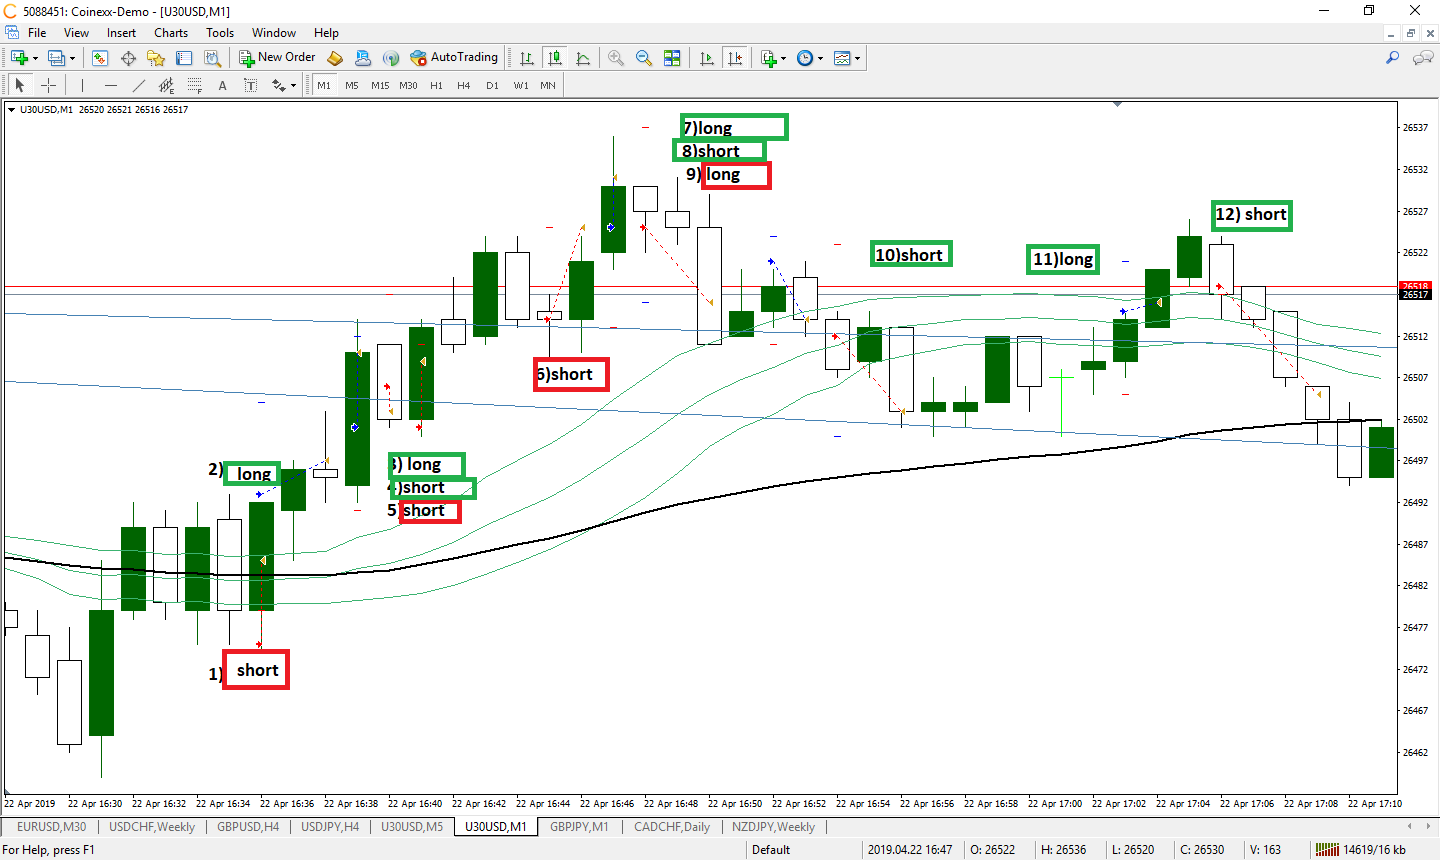Image resolution: width=1440 pixels, height=860 pixels.
Task: Switch chart to line chart mode
Action: click(x=583, y=58)
